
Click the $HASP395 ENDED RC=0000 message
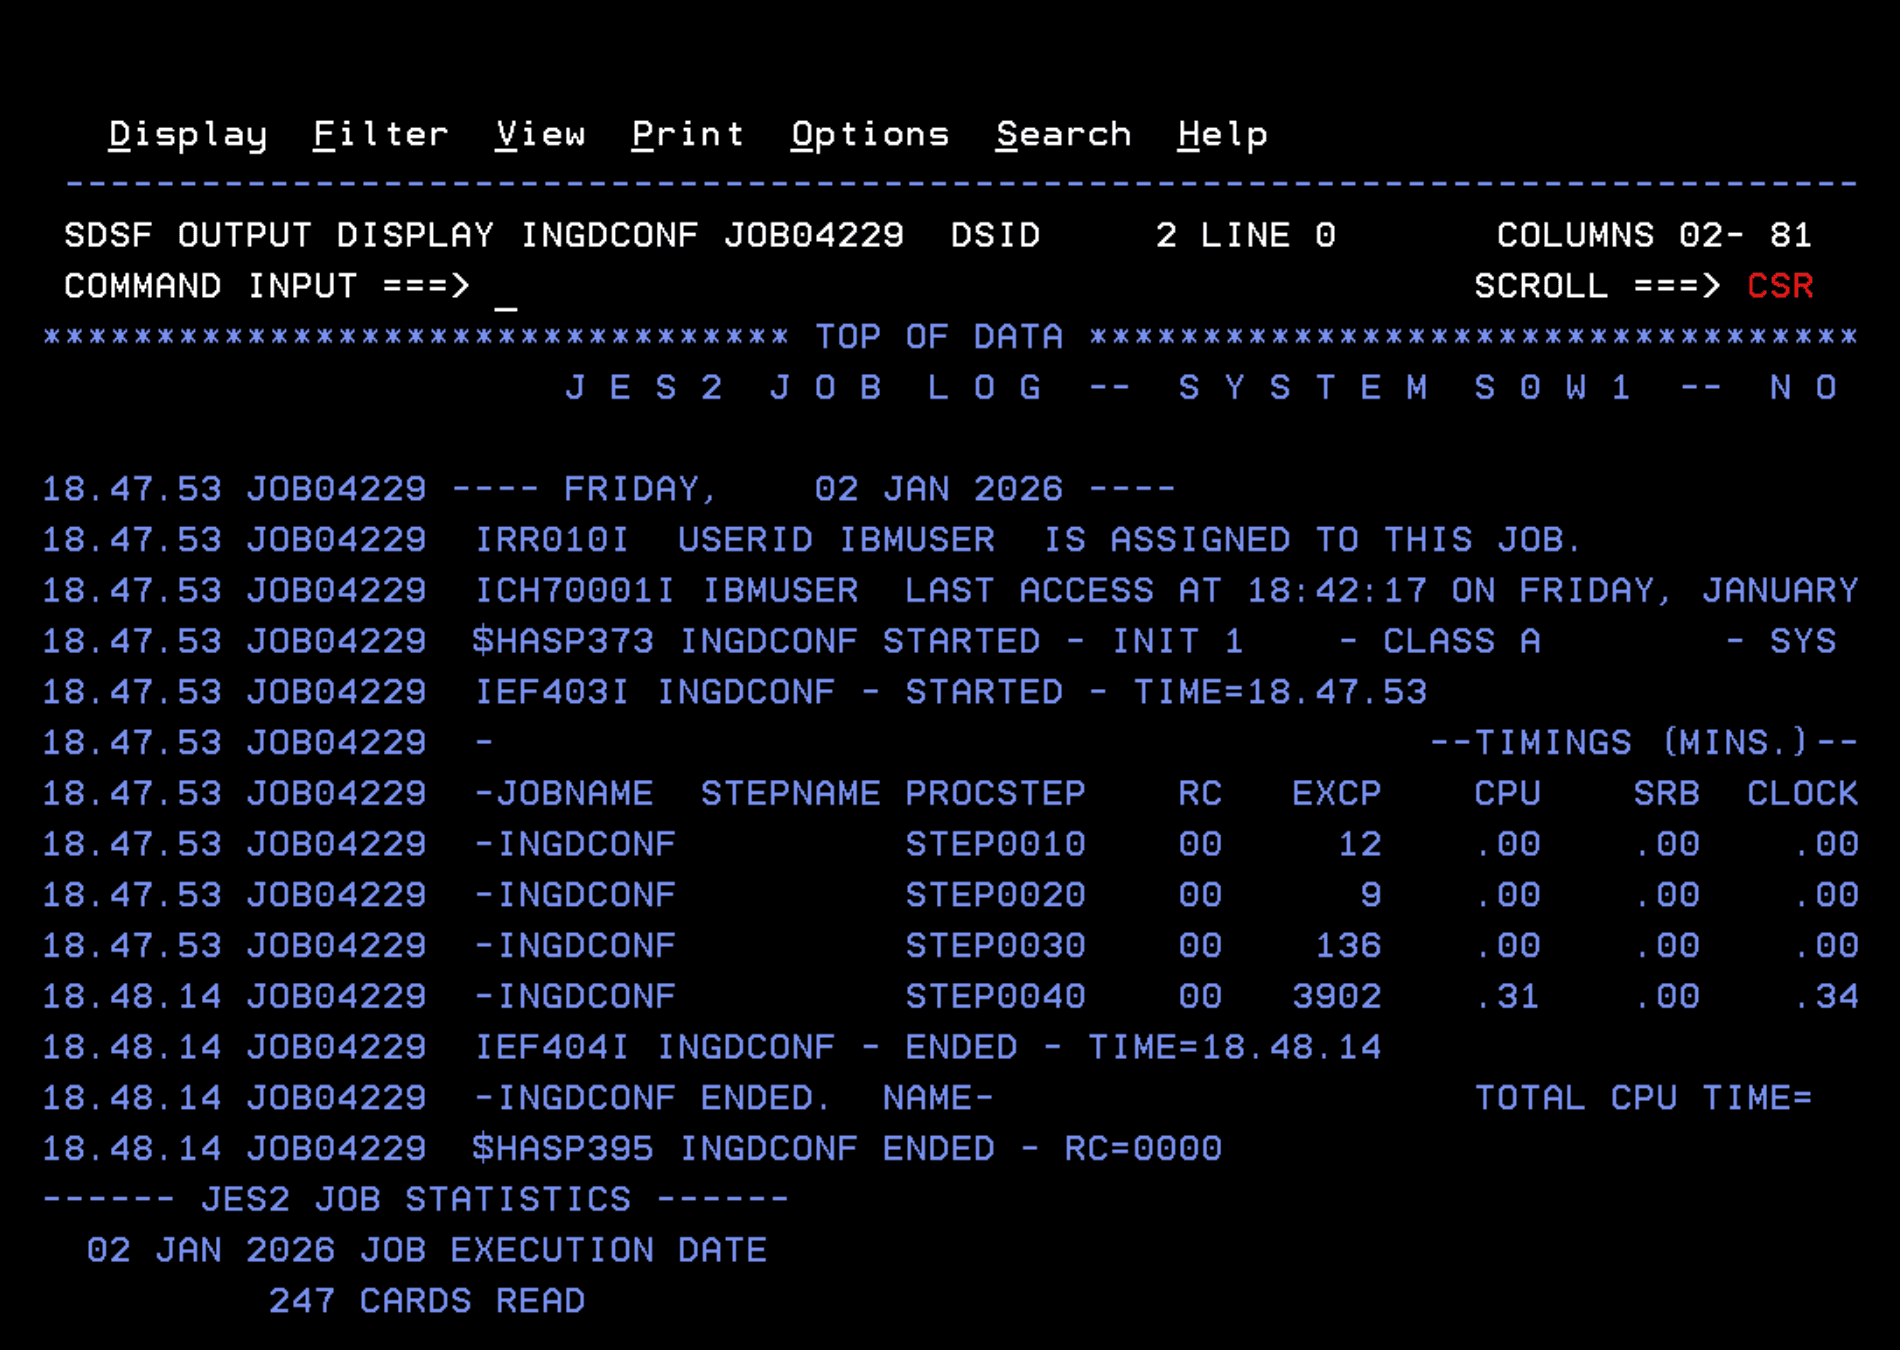[x=846, y=1149]
